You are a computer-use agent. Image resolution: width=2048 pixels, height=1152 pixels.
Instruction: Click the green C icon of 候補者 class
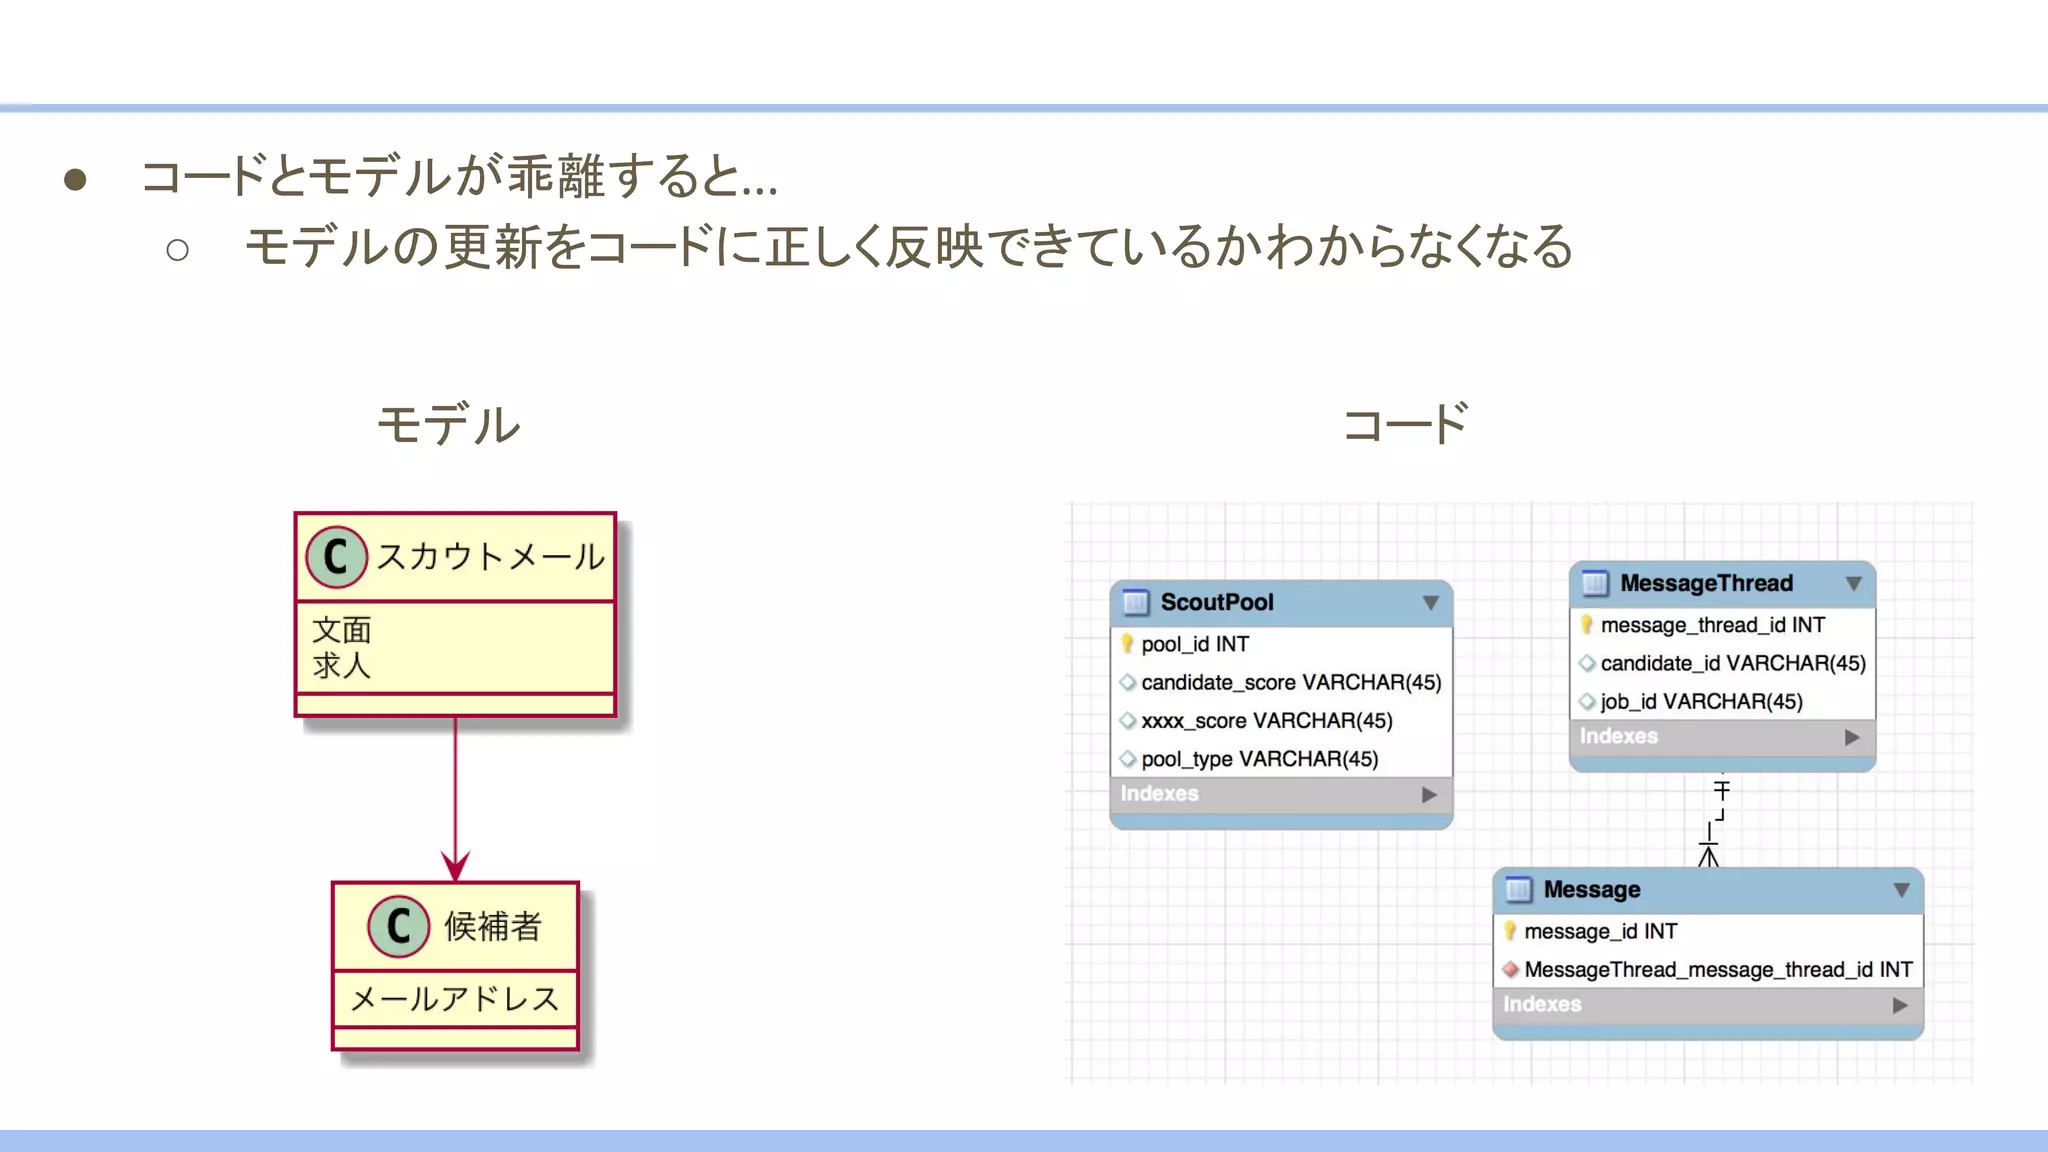tap(398, 926)
